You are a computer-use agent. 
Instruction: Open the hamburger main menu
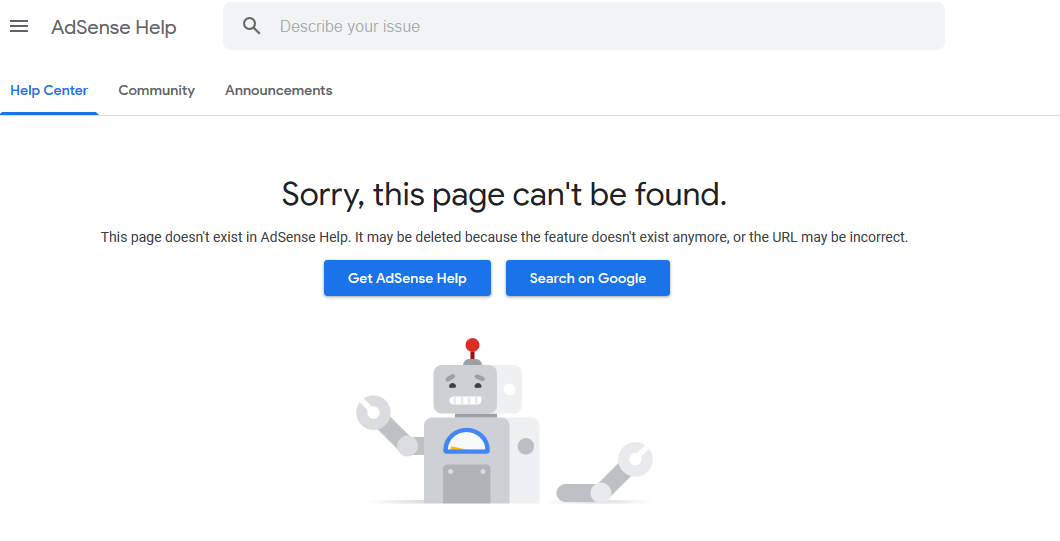pos(18,27)
